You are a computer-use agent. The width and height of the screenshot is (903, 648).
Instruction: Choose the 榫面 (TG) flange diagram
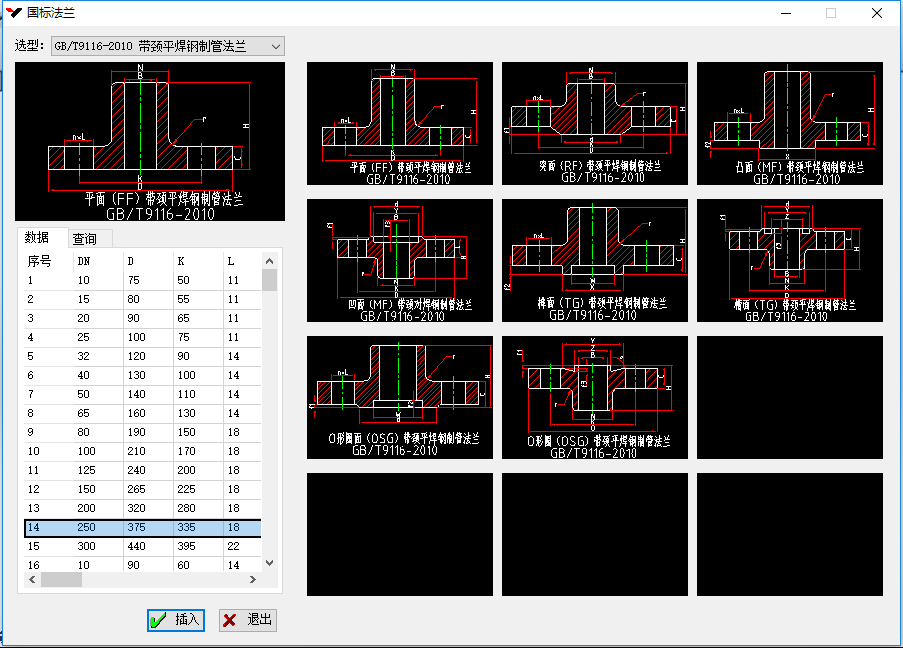595,260
